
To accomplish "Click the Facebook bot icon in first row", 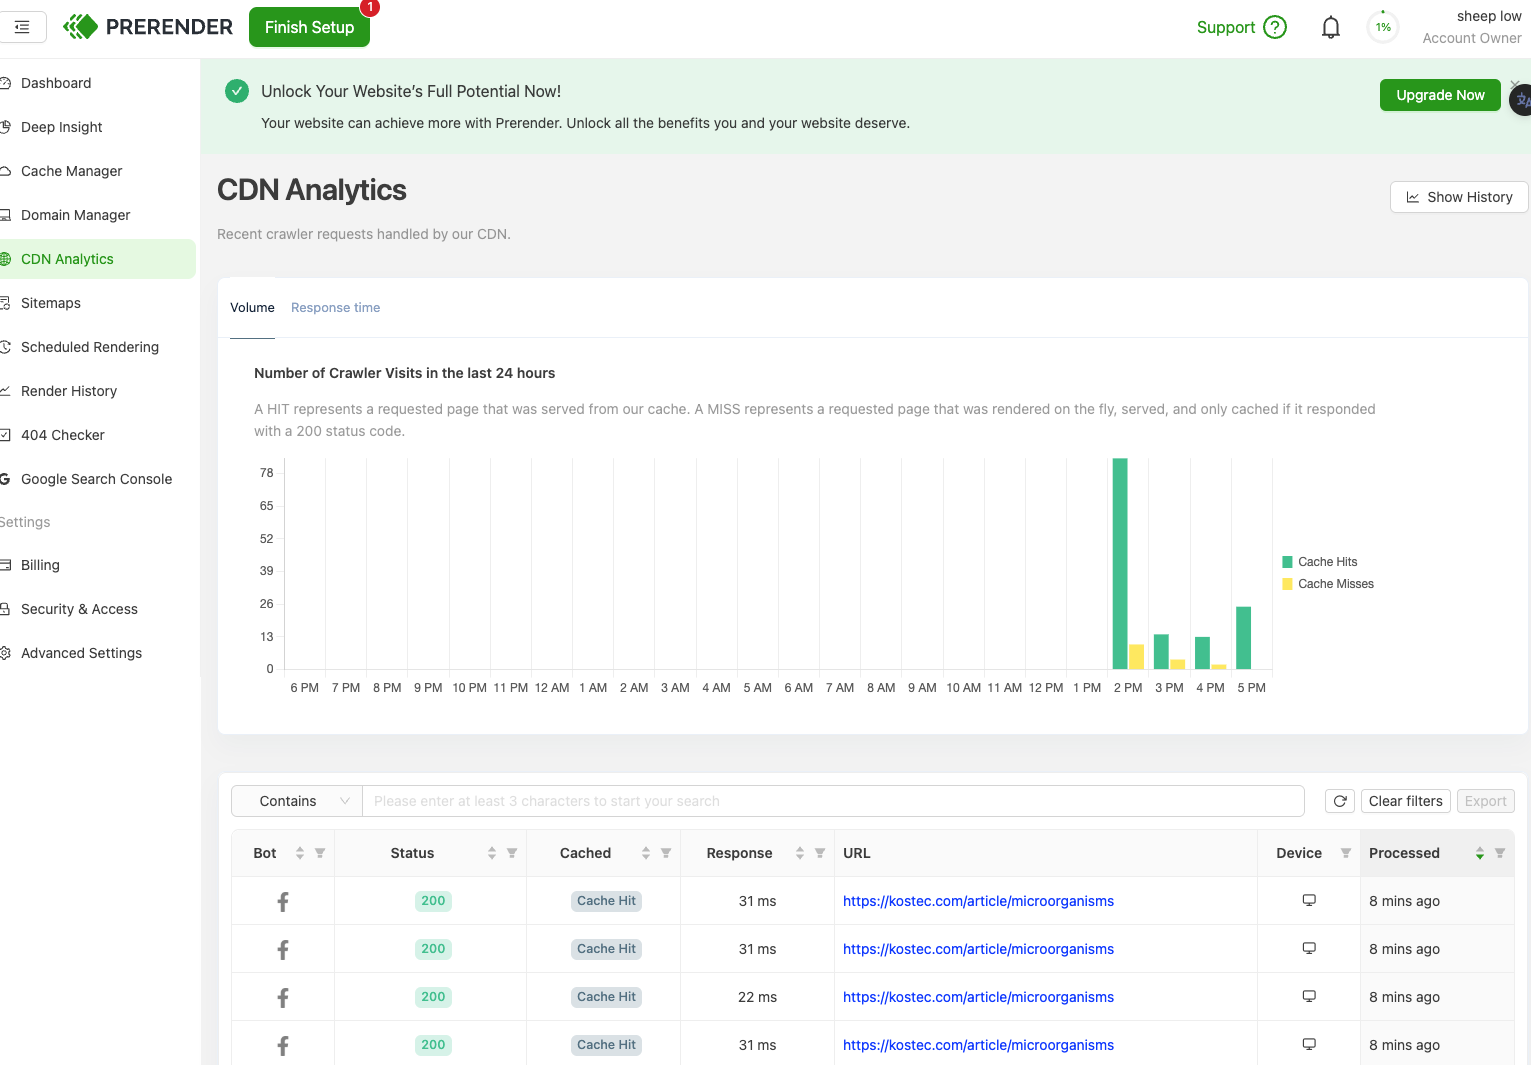I will pos(282,900).
